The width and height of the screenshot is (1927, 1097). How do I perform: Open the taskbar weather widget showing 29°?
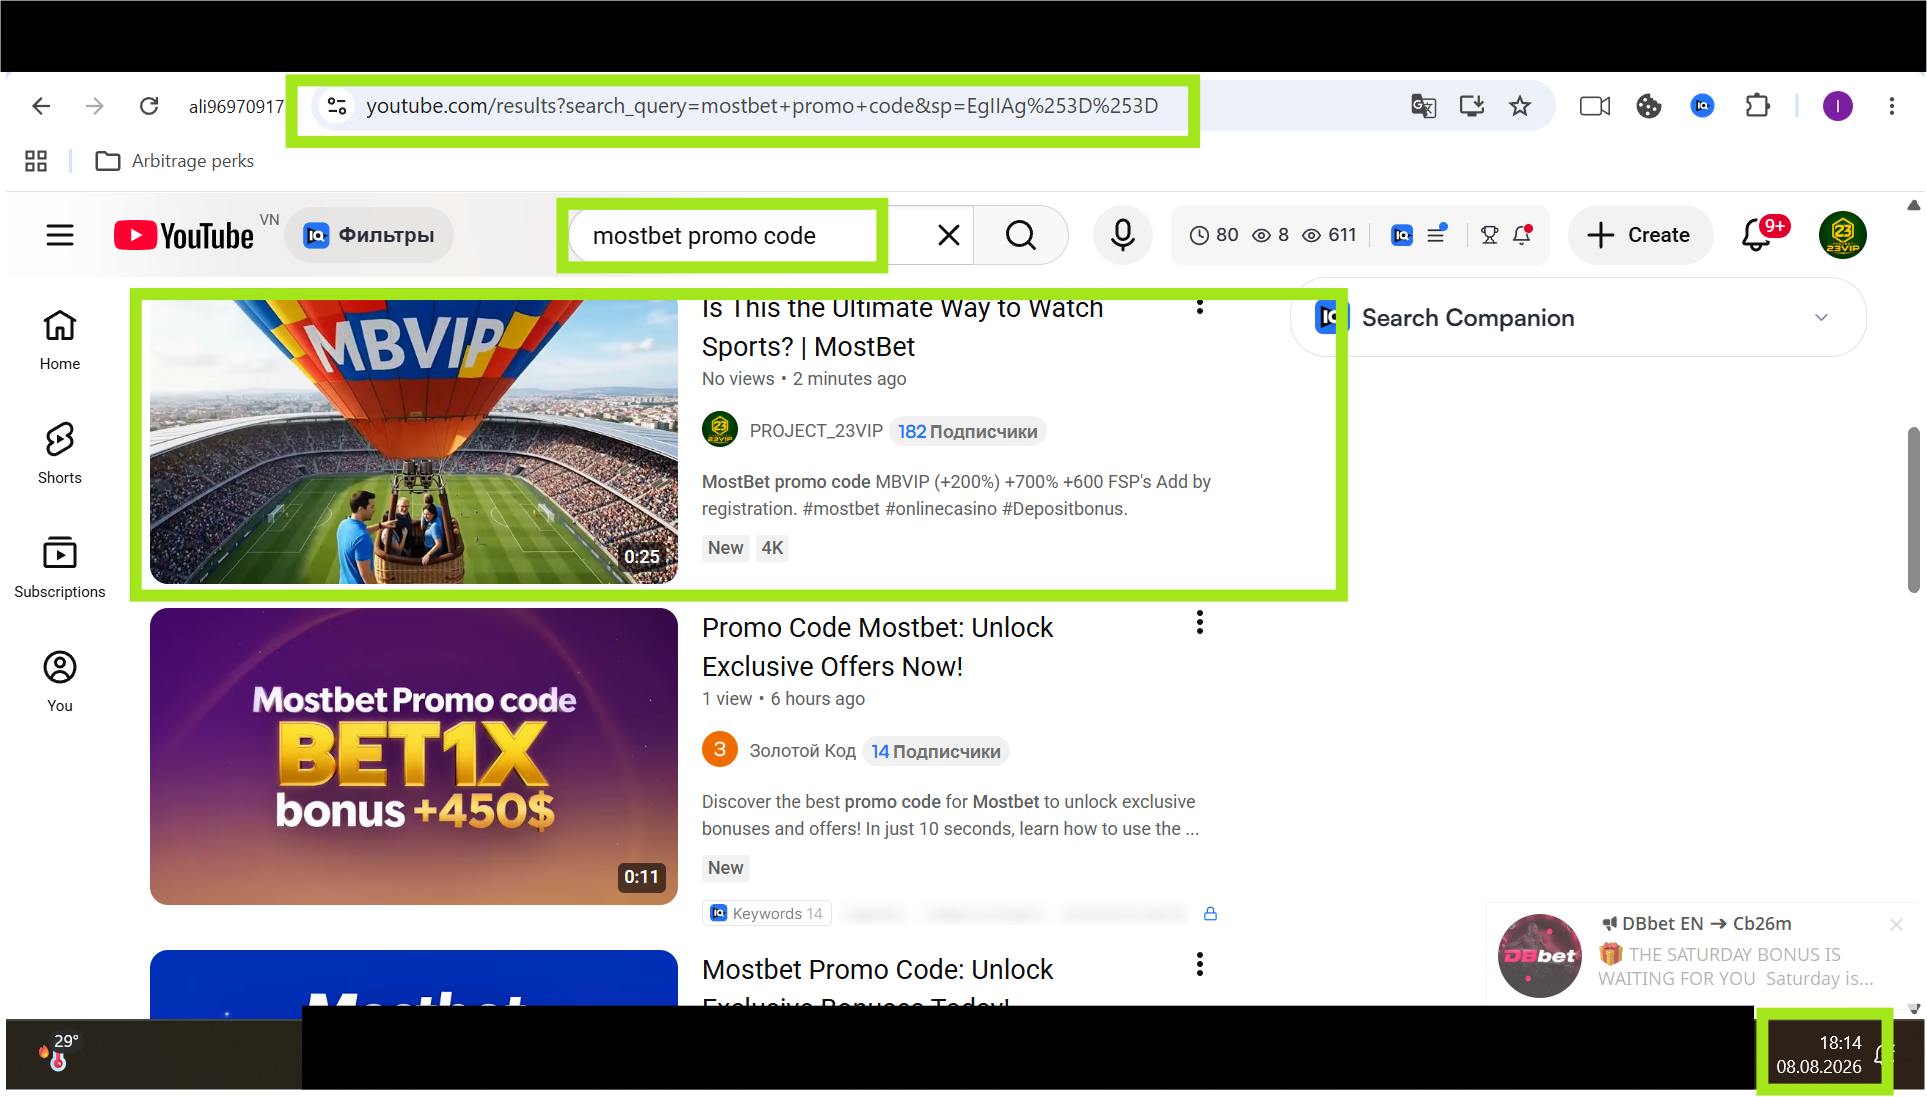point(59,1053)
